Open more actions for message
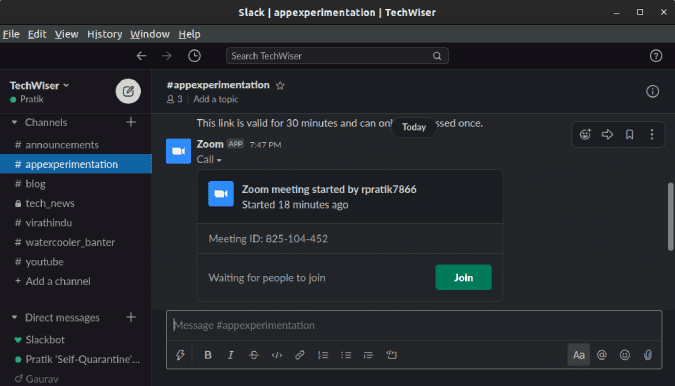 (652, 135)
